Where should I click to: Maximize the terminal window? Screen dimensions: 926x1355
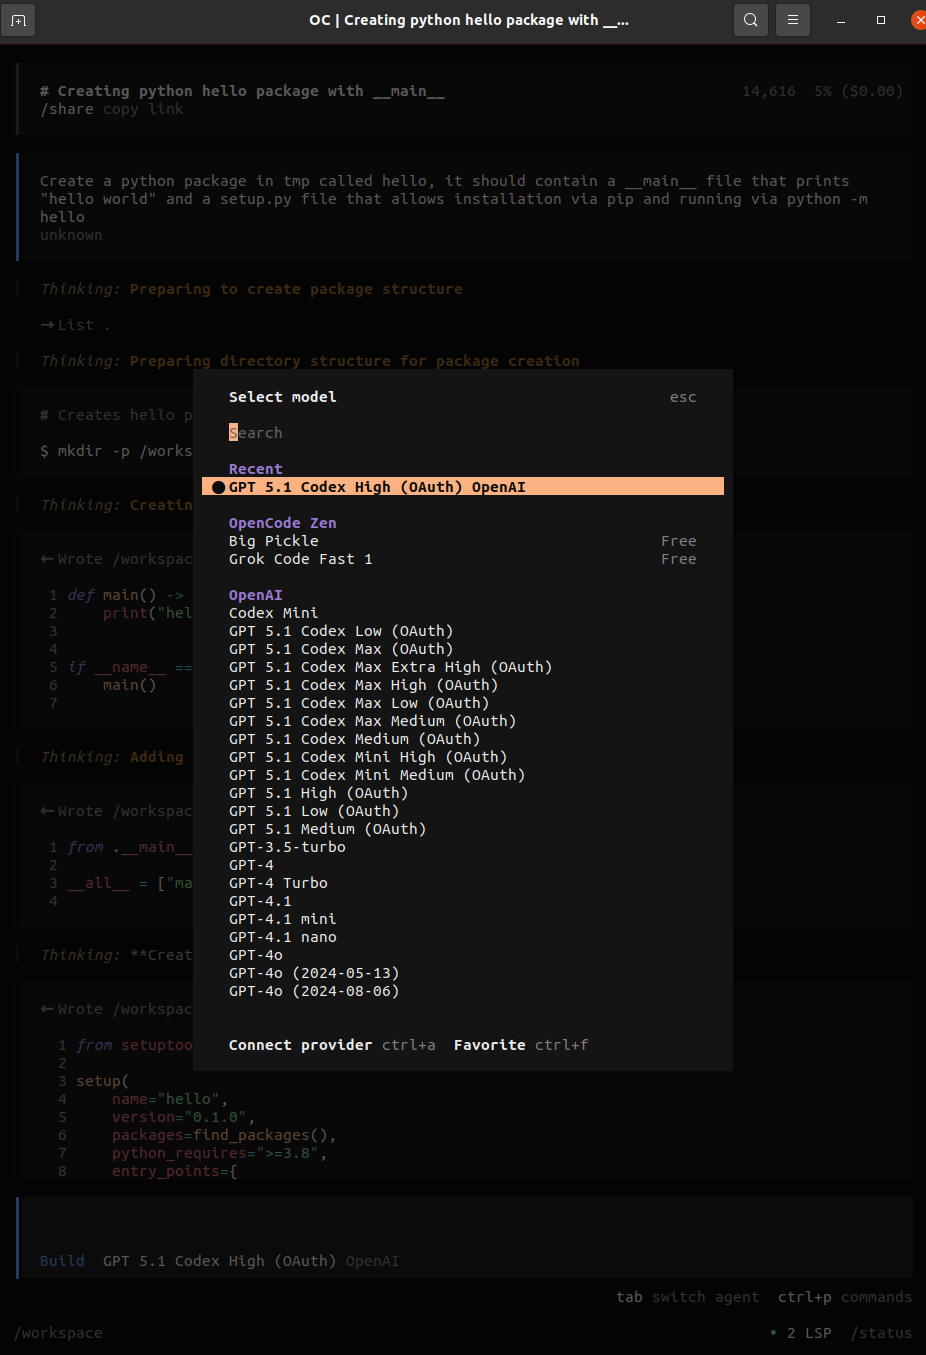(881, 20)
